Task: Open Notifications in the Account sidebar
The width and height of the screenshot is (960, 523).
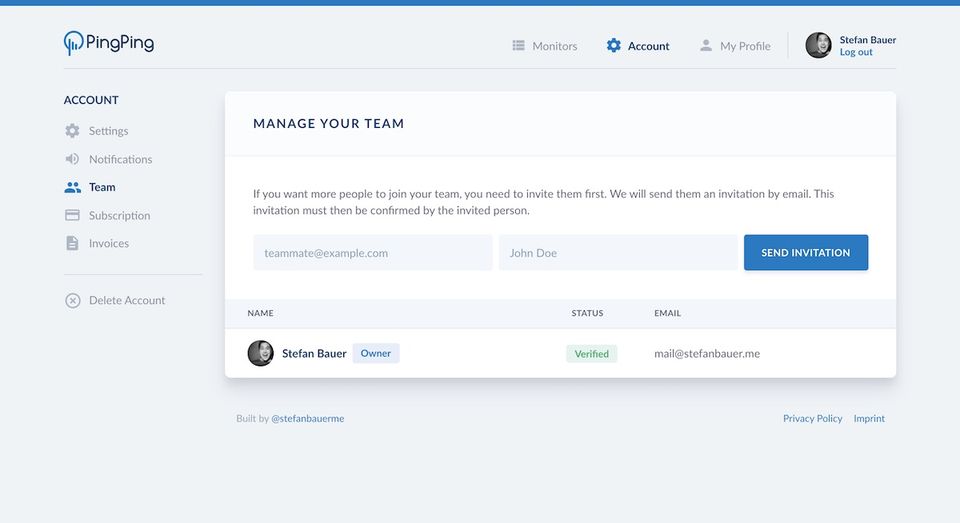Action: coord(108,159)
